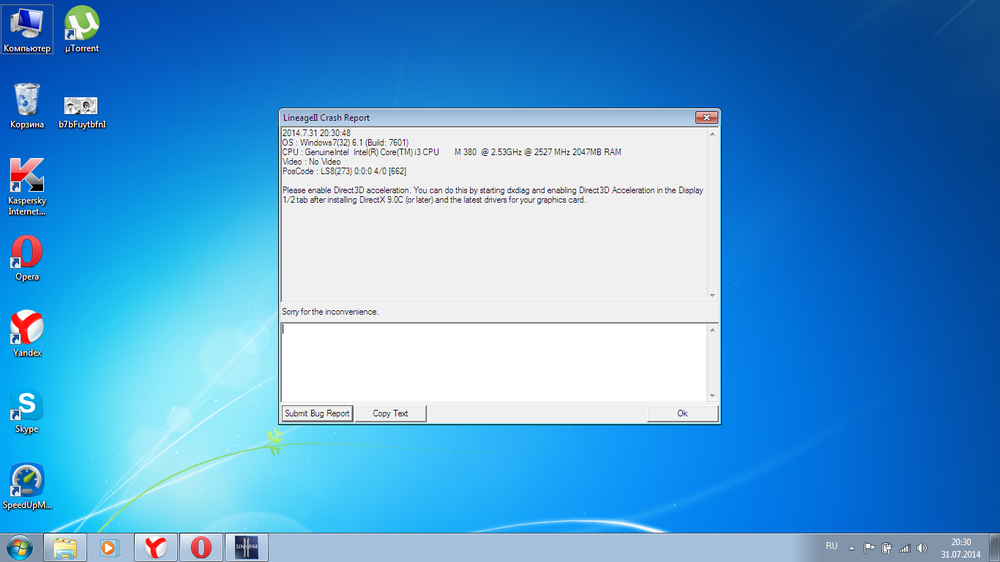The image size is (1000, 562).
Task: Show hidden system tray icons
Action: point(851,547)
